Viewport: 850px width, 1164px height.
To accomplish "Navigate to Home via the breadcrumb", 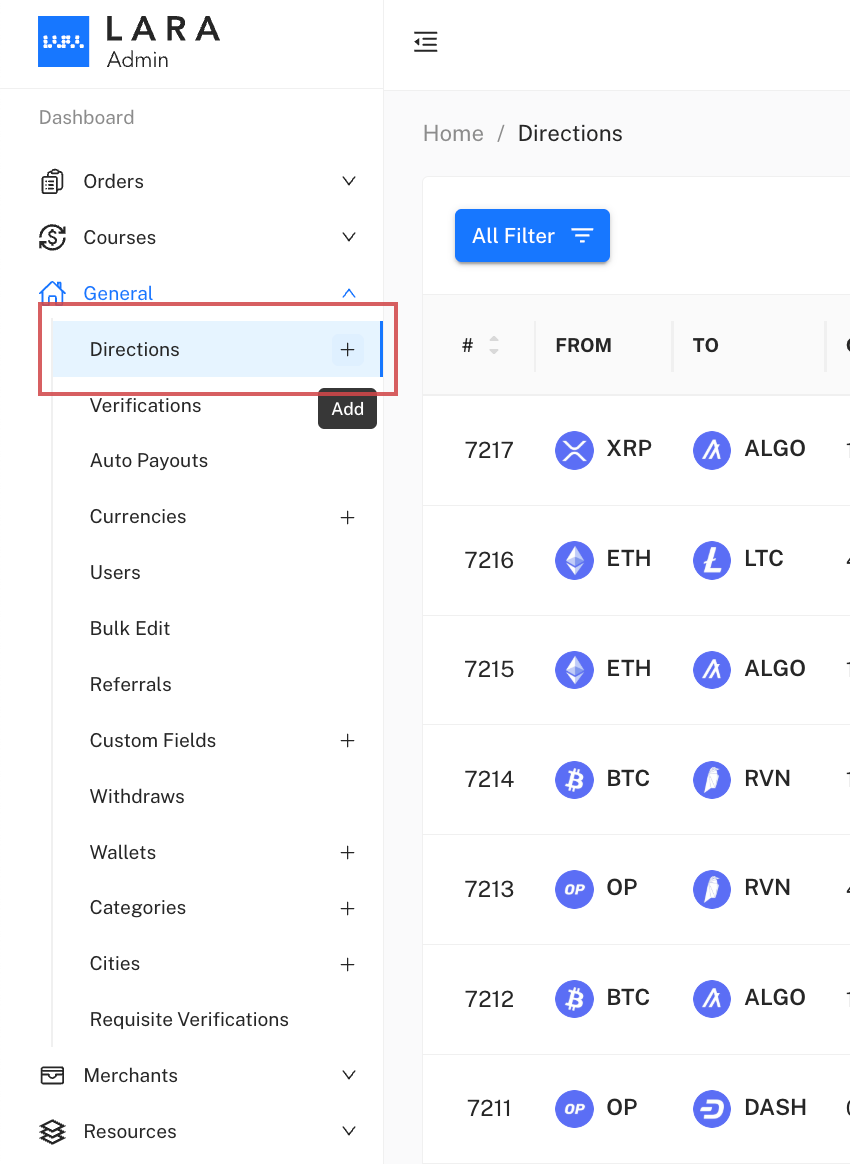I will 453,134.
